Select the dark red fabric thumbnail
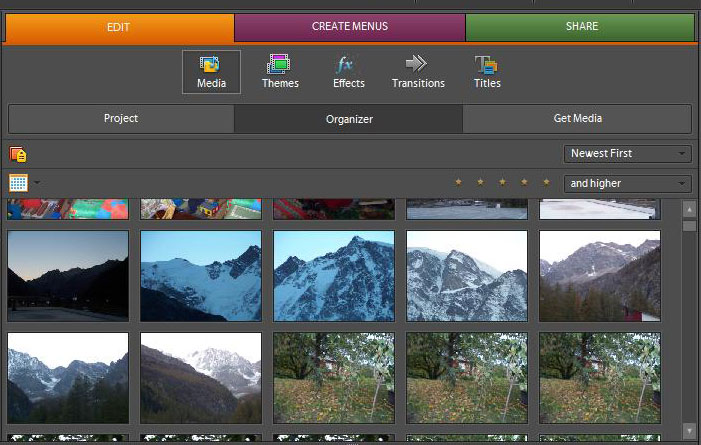 click(334, 209)
